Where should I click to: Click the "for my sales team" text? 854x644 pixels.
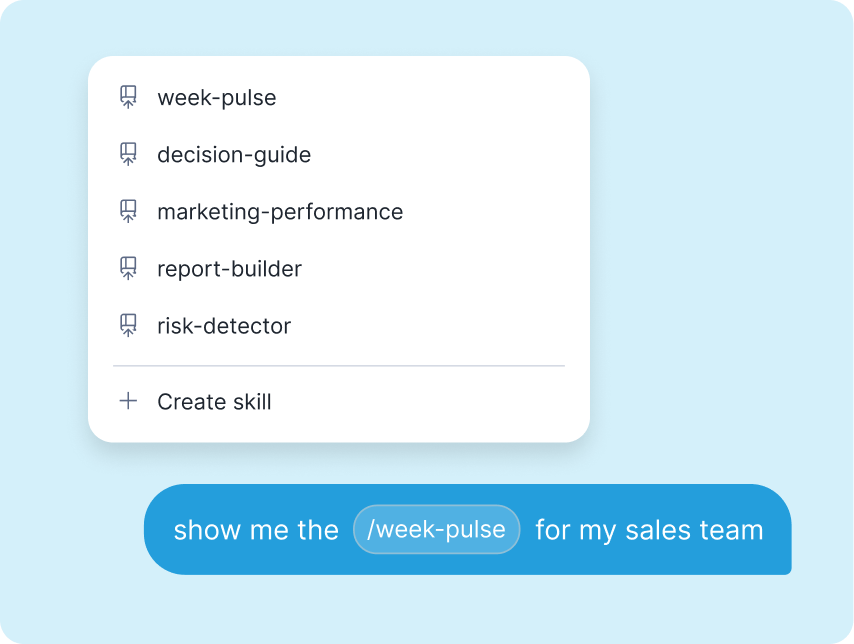[649, 530]
